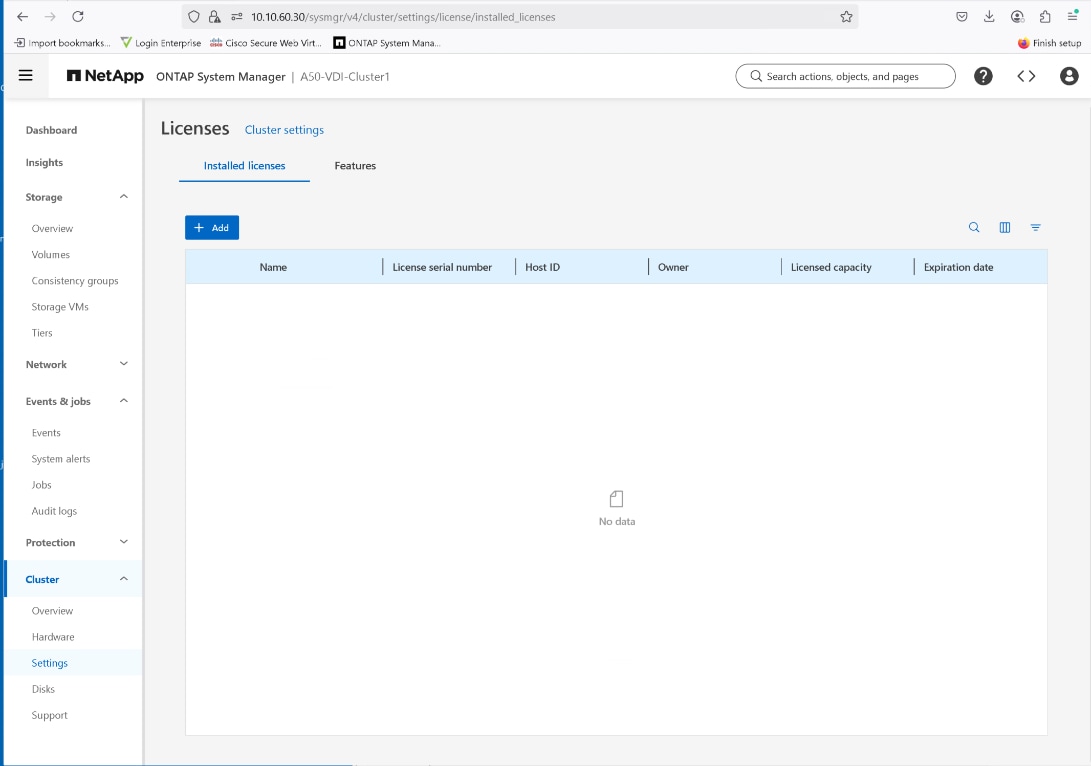The image size is (1091, 766).
Task: Sort by Expiration date column header
Action: click(x=958, y=267)
